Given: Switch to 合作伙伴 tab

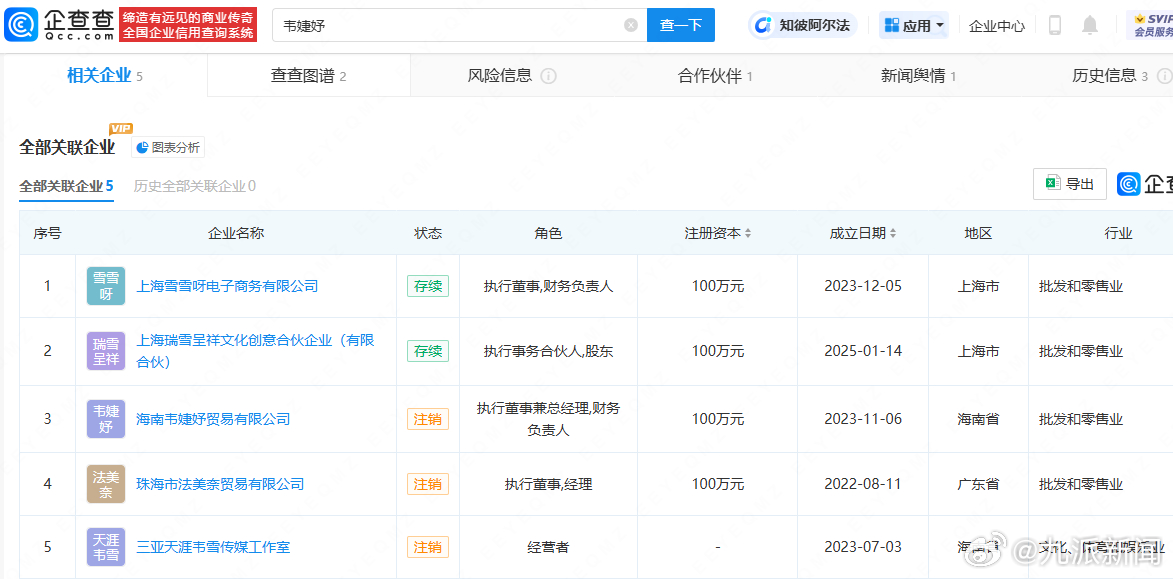Looking at the screenshot, I should click(714, 76).
